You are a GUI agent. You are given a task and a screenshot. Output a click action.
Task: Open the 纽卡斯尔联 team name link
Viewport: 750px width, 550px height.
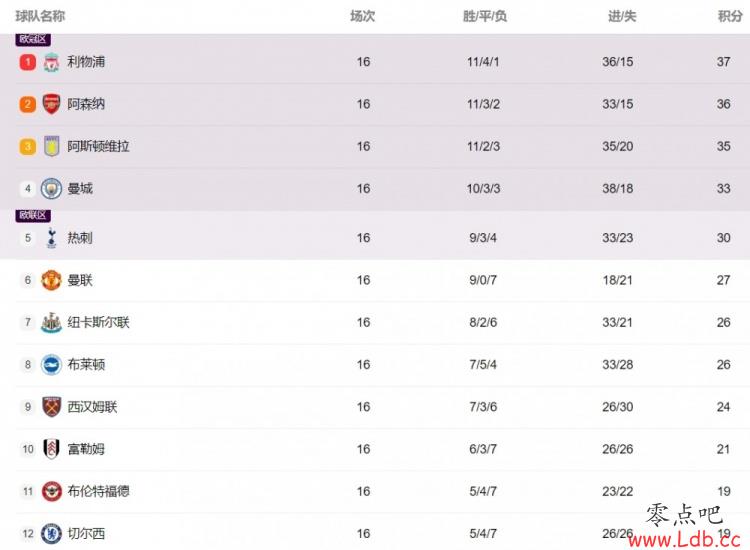99,322
